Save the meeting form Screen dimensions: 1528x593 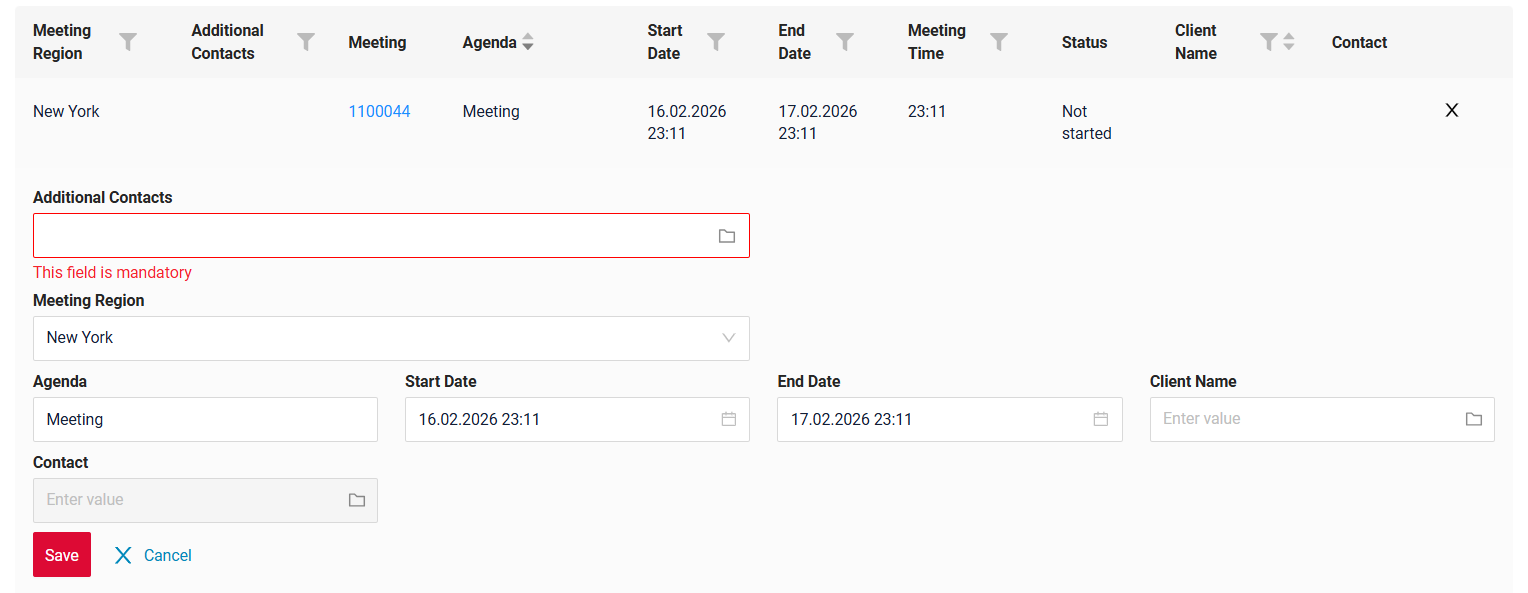[x=62, y=555]
